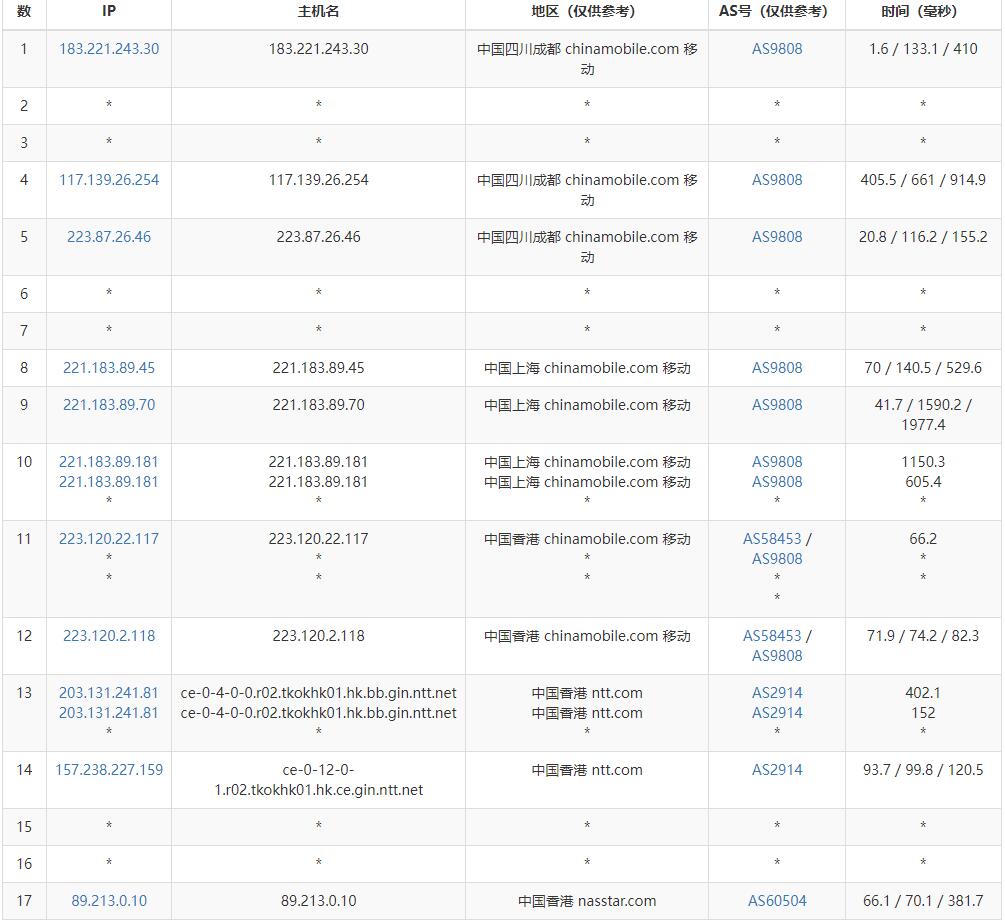Click region 中国上海 chinamobile.com in hop 8
The height and width of the screenshot is (922, 1005).
[586, 368]
